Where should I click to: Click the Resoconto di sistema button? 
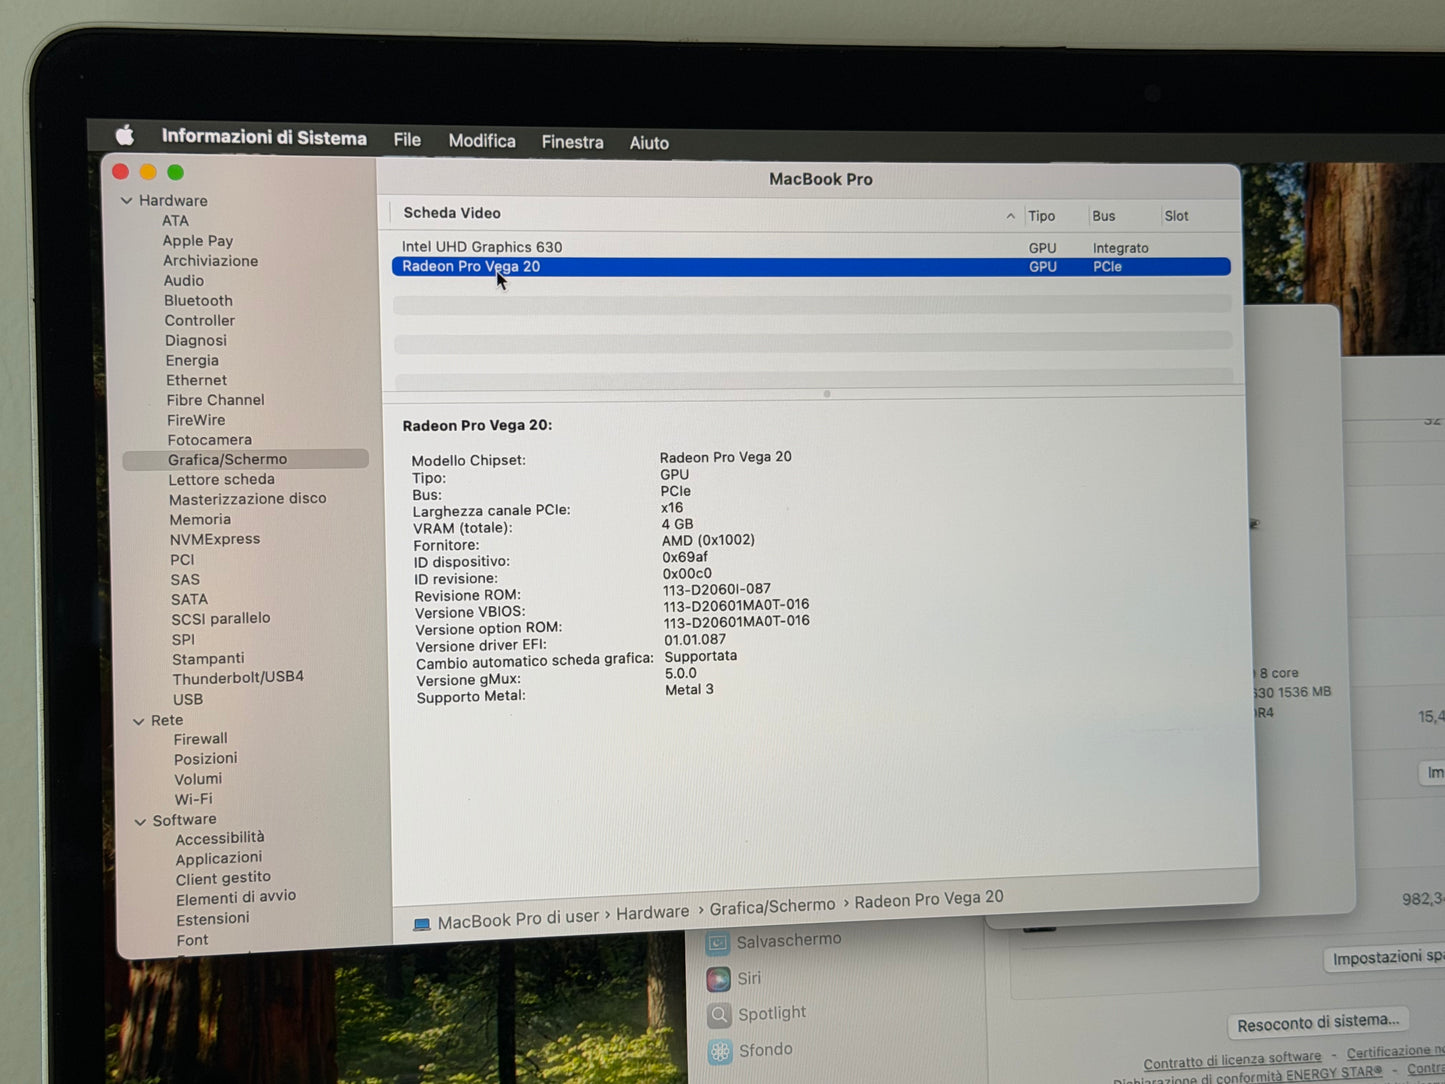1318,1023
